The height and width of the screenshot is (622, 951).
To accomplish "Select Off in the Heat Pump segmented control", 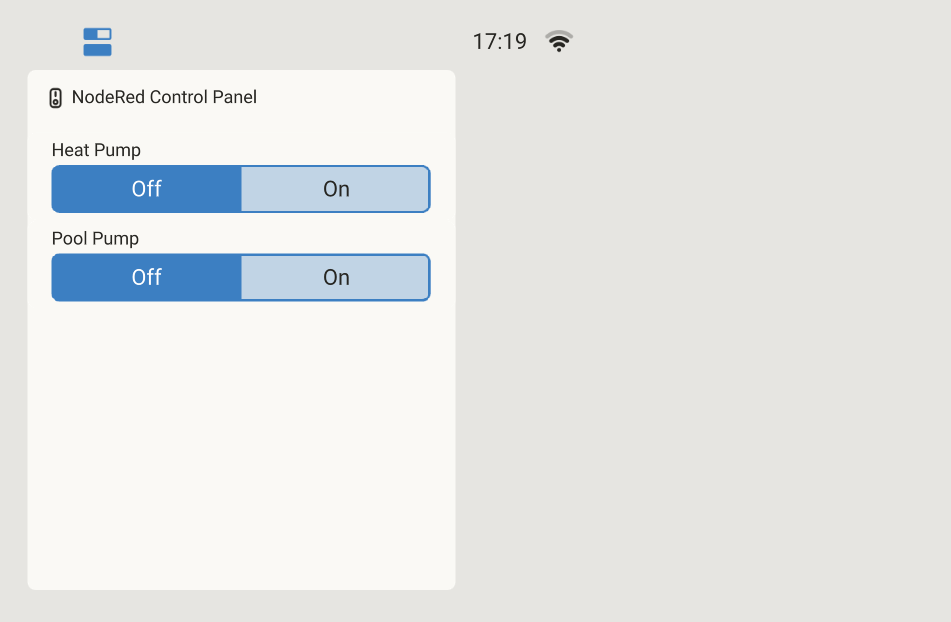I will point(146,189).
